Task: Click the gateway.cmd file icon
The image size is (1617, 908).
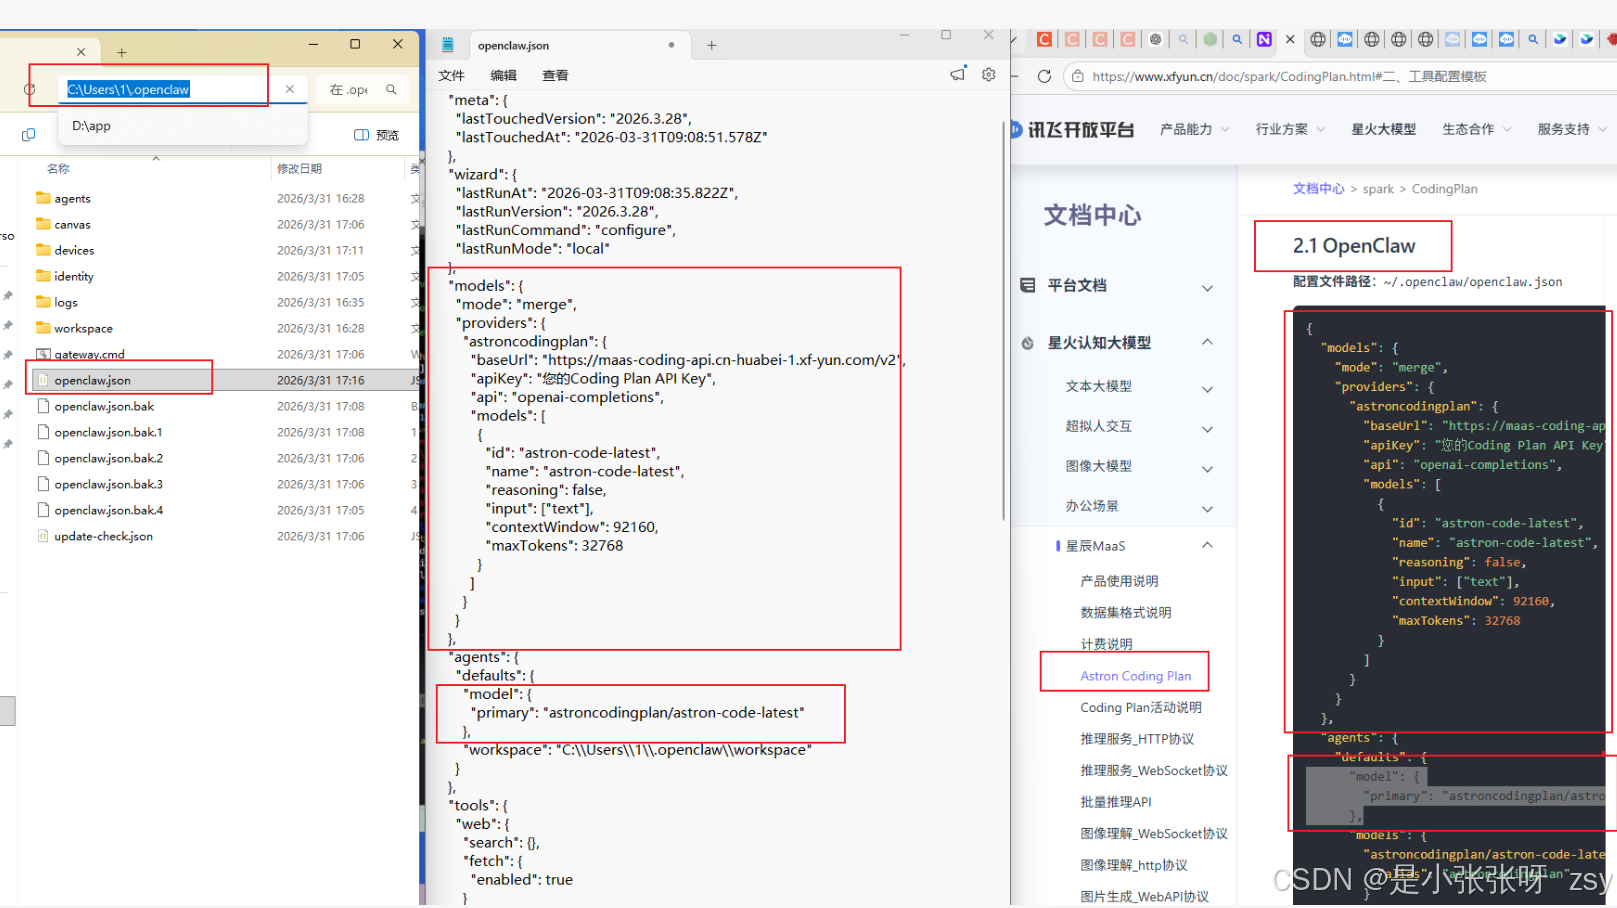Action: point(43,354)
